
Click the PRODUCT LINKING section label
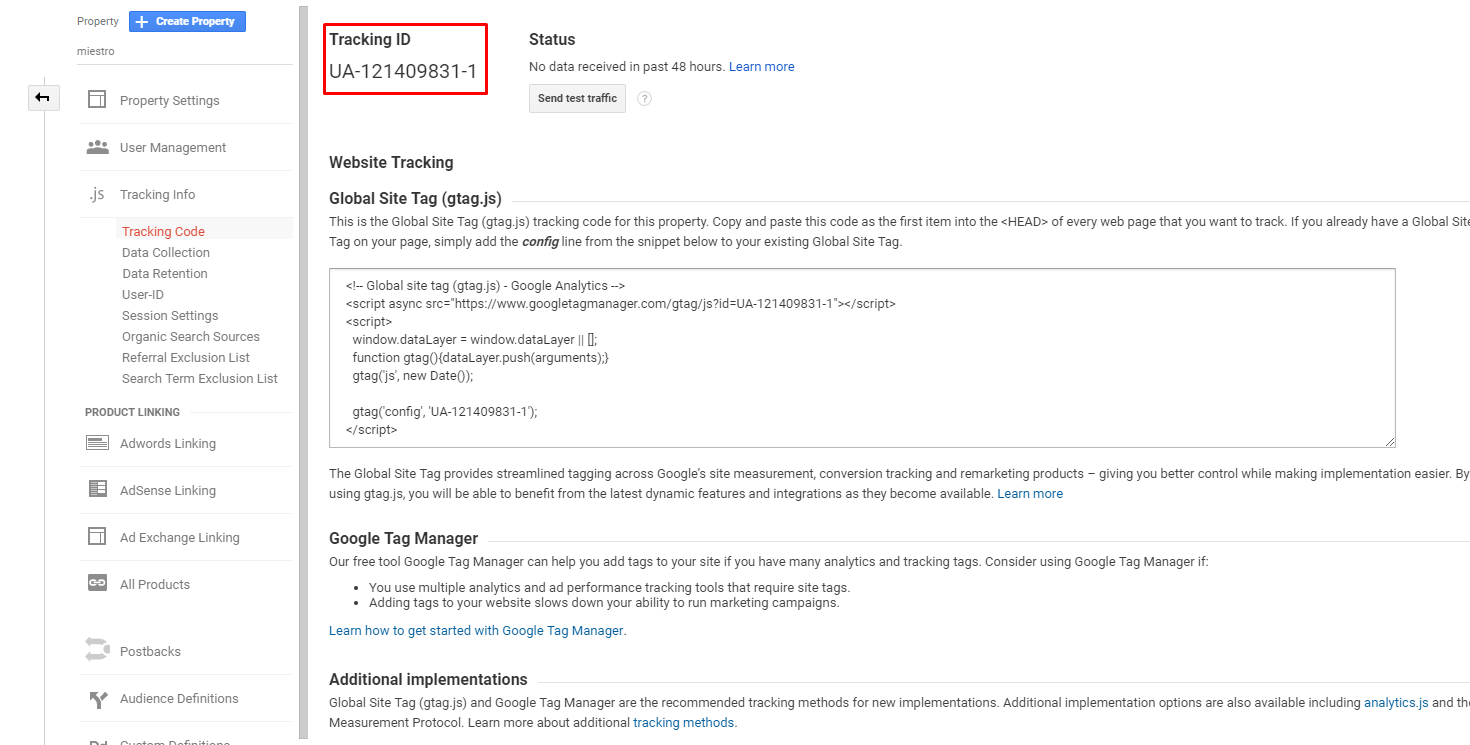[x=132, y=412]
